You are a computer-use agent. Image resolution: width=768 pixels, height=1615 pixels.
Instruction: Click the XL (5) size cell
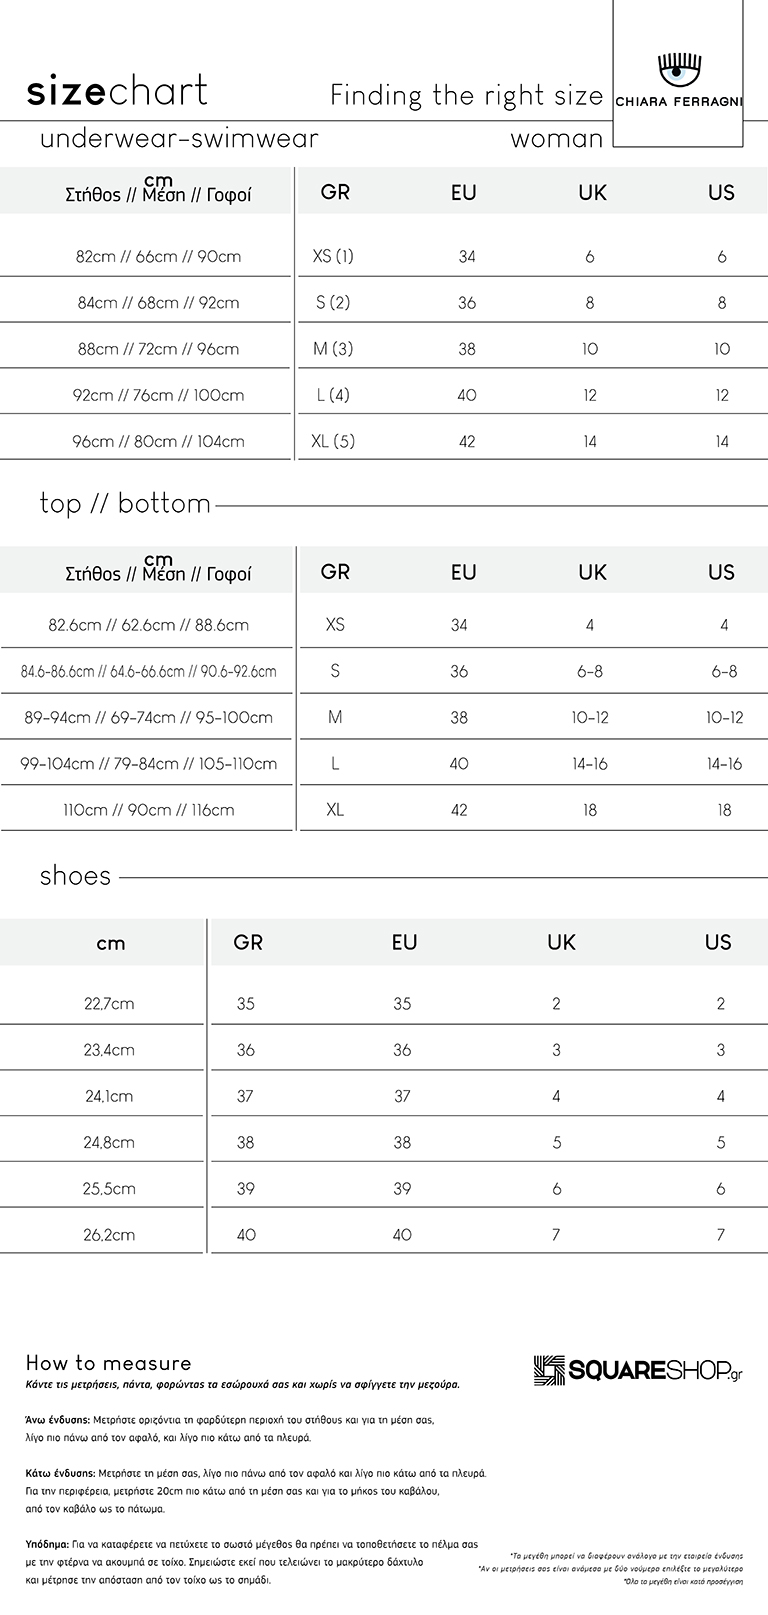[x=333, y=441]
